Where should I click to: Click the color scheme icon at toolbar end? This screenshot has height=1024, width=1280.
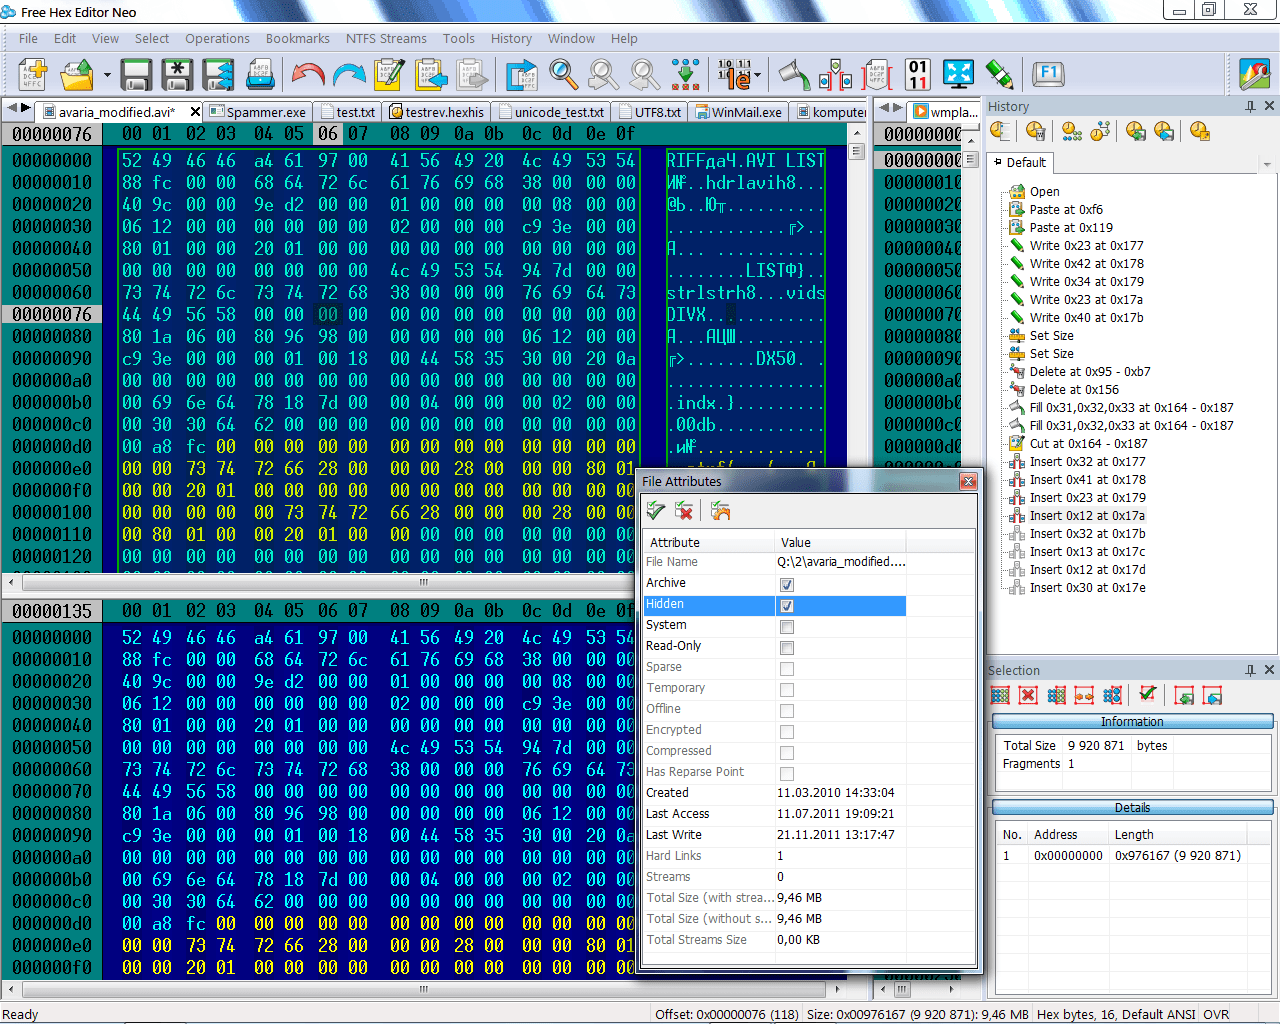1254,74
